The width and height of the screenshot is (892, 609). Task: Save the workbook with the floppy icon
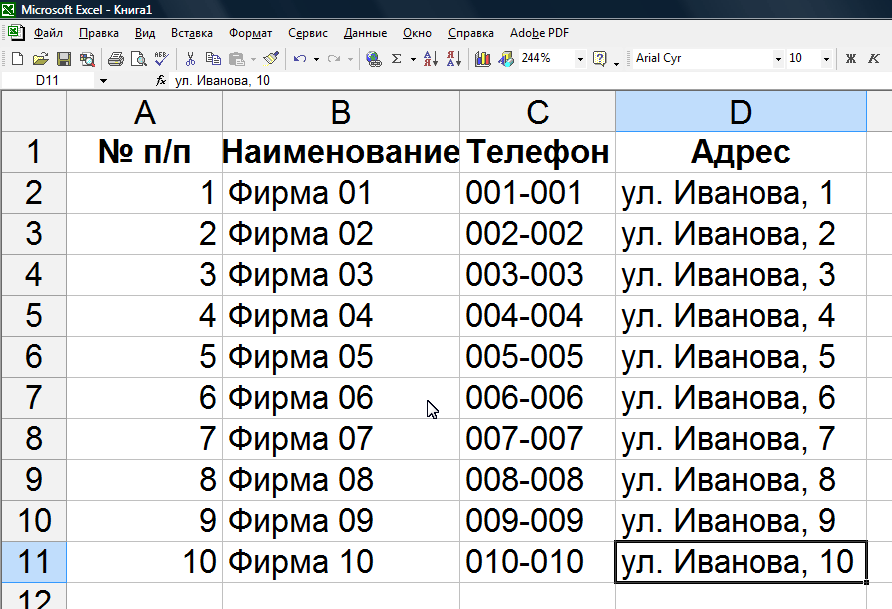(x=64, y=59)
